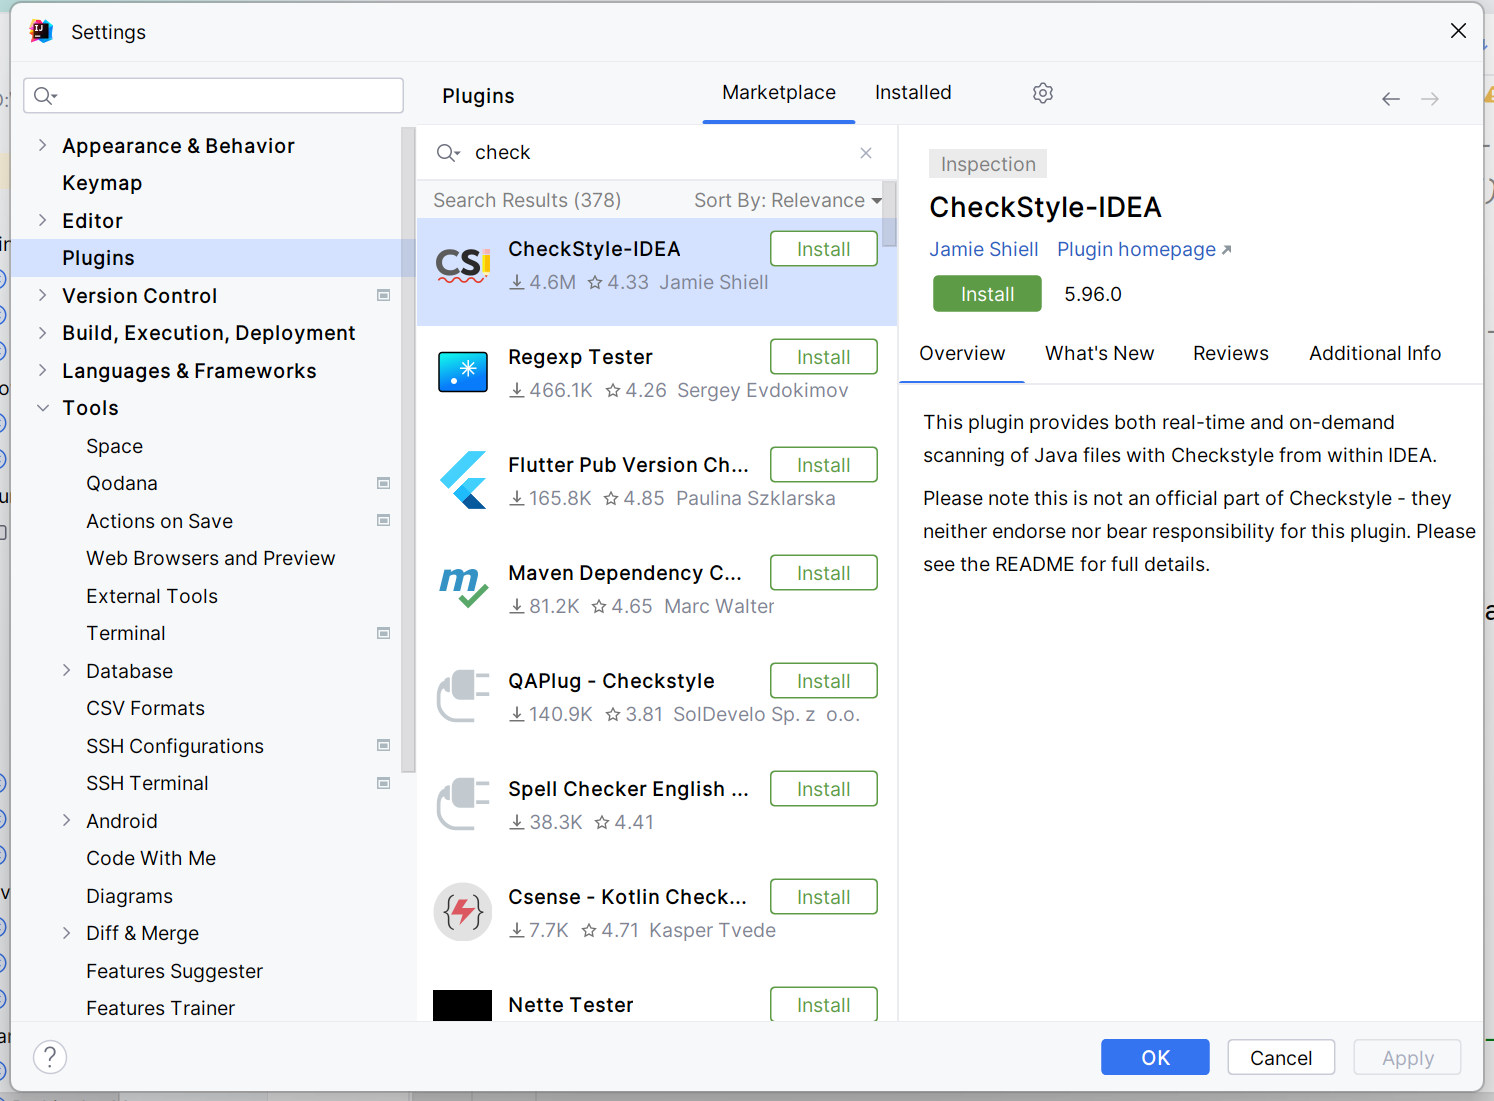Click the CheckStyle-IDEA plugin logo
1494x1101 pixels.
(x=463, y=266)
